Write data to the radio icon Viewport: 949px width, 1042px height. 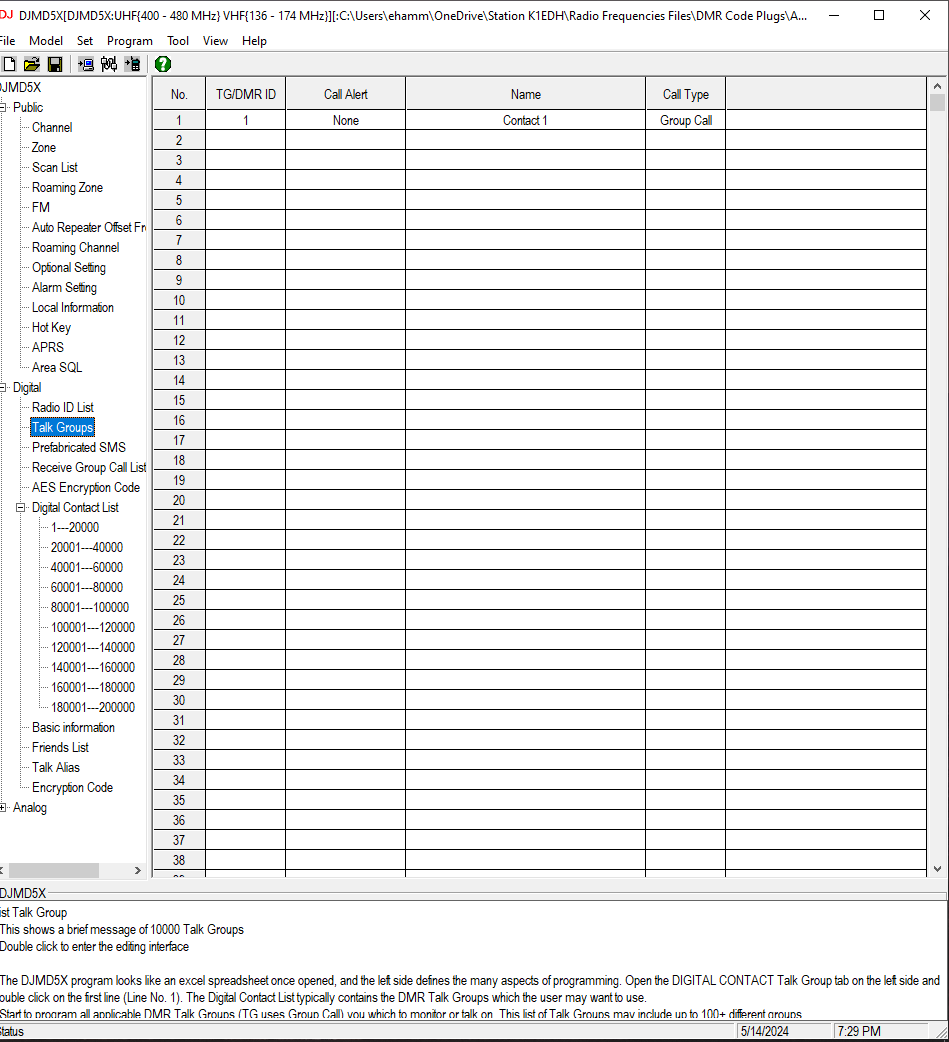[132, 64]
